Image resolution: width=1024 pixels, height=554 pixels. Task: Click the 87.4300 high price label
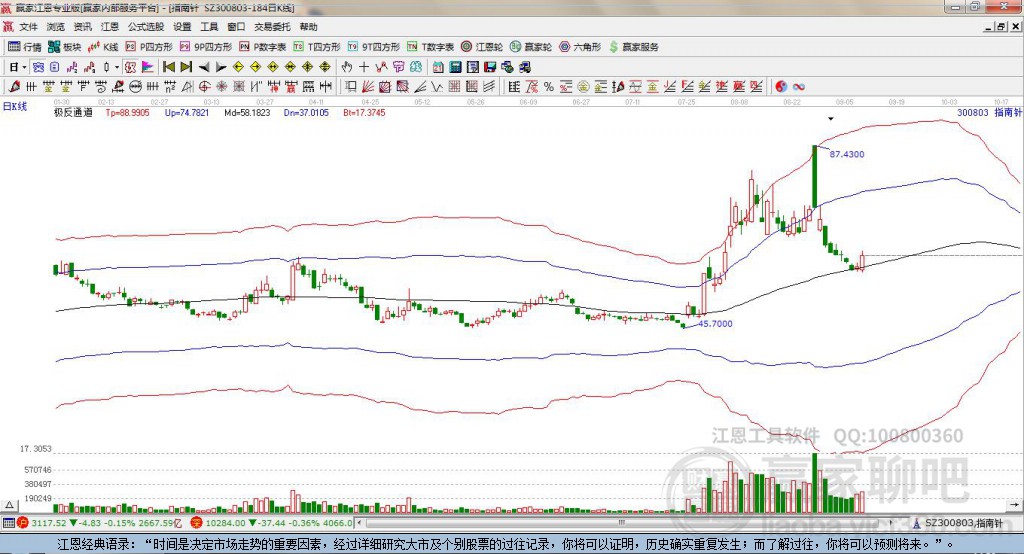tap(847, 154)
